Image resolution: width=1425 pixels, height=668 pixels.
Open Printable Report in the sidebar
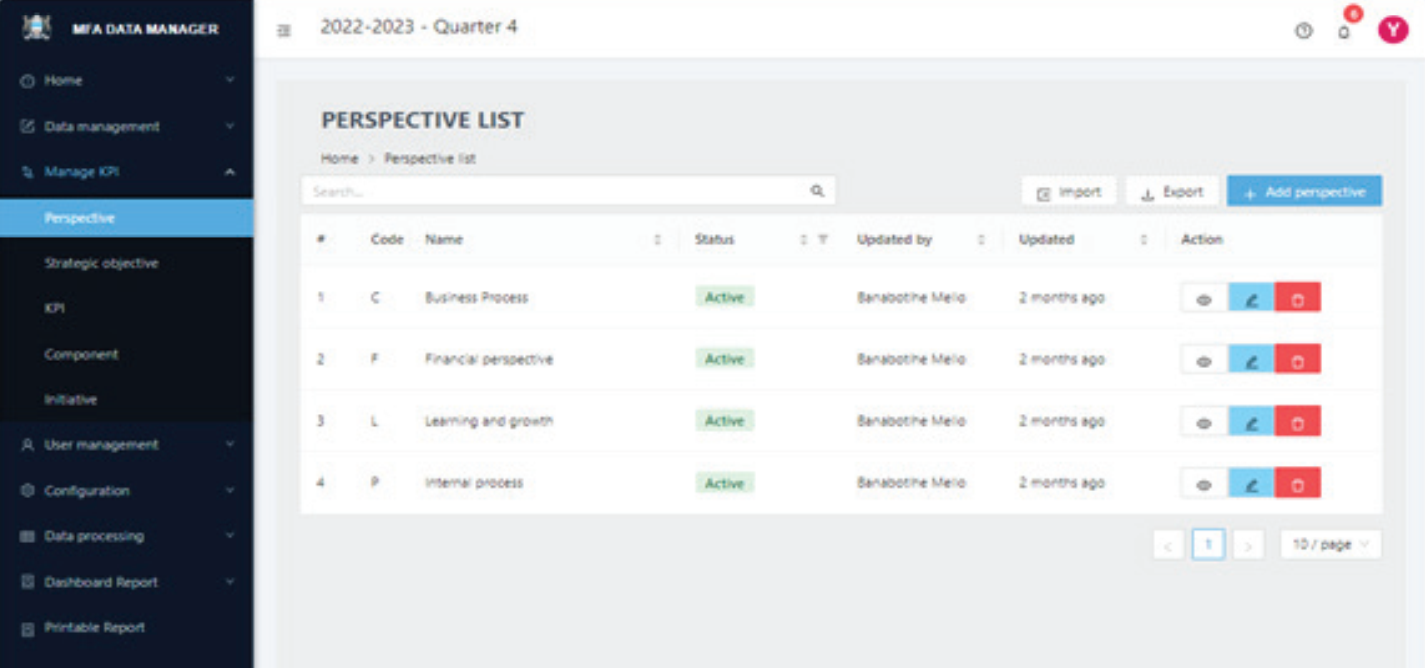point(127,628)
